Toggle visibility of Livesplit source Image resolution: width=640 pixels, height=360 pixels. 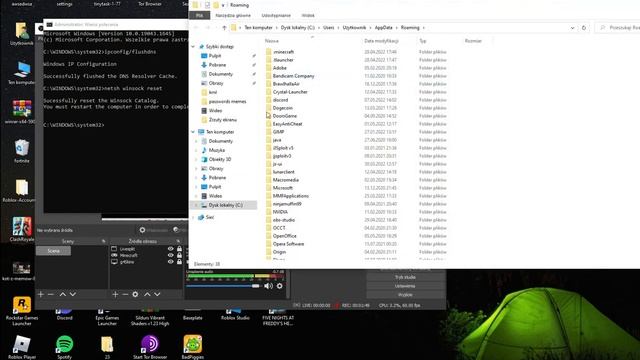tap(171, 249)
